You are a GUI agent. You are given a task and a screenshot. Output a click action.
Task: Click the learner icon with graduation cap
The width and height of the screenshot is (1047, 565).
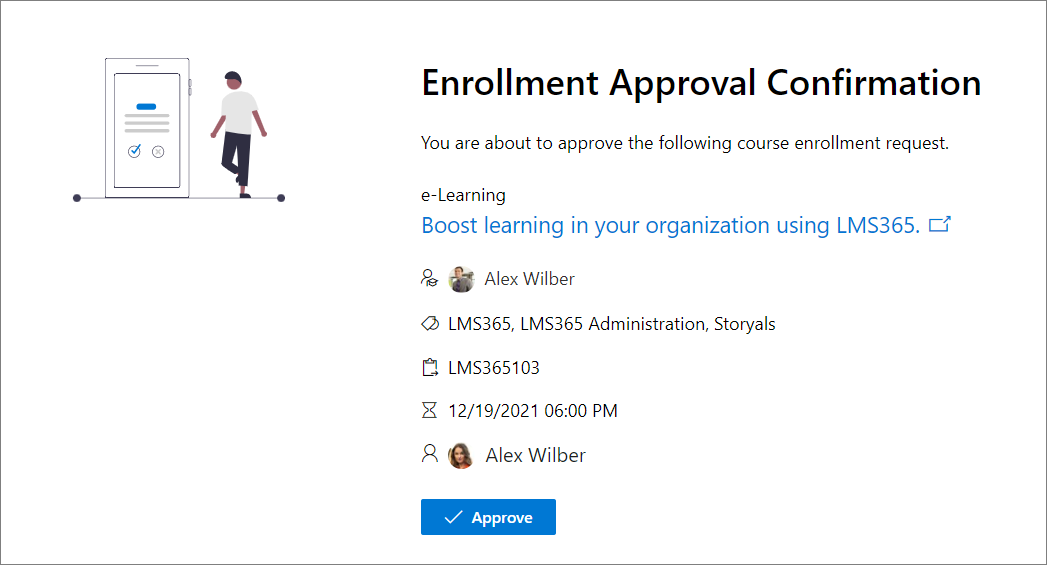coord(430,279)
